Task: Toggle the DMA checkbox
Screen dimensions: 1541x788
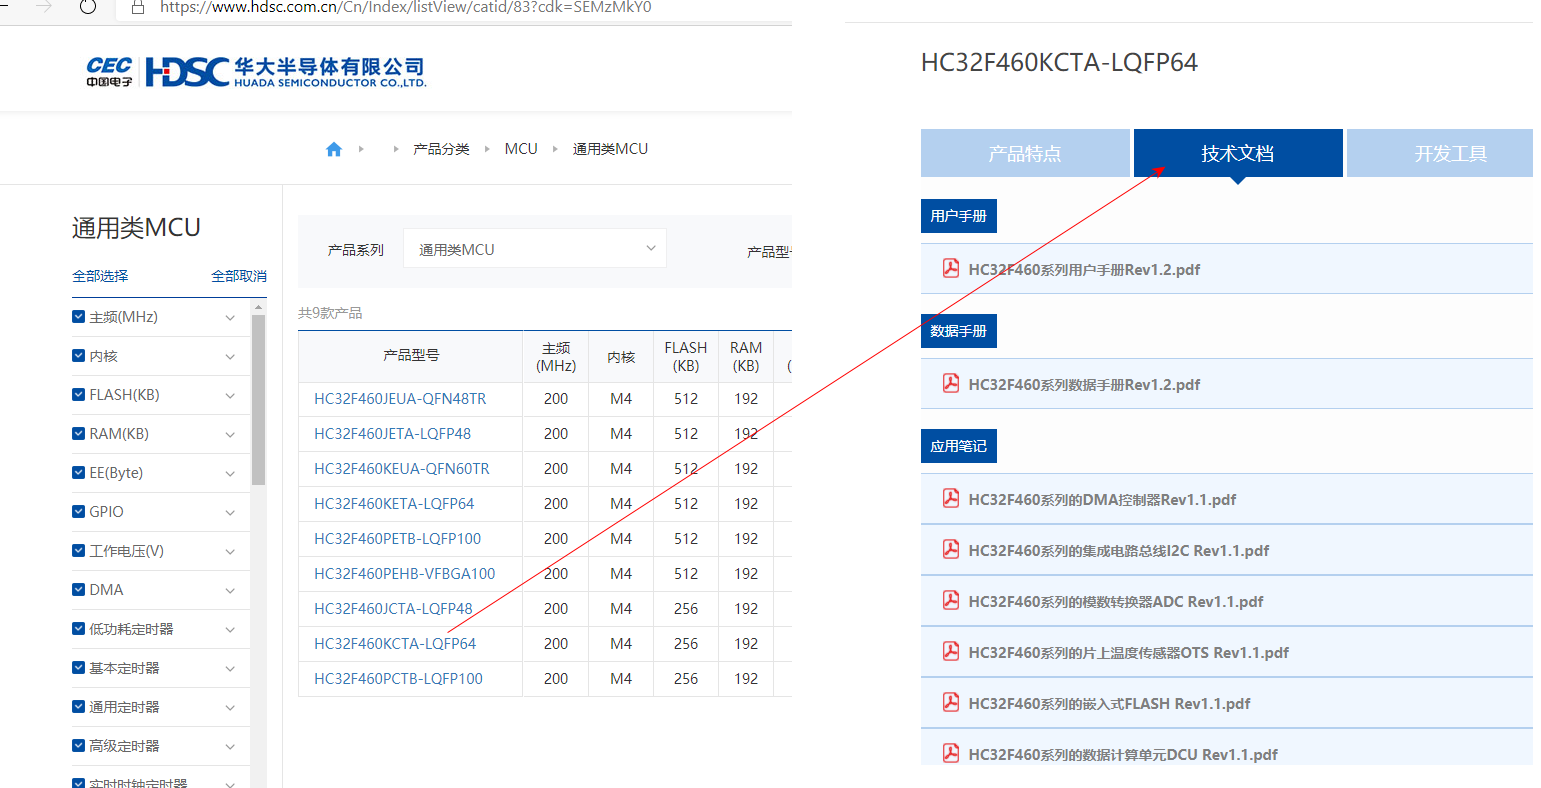Action: tap(78, 589)
